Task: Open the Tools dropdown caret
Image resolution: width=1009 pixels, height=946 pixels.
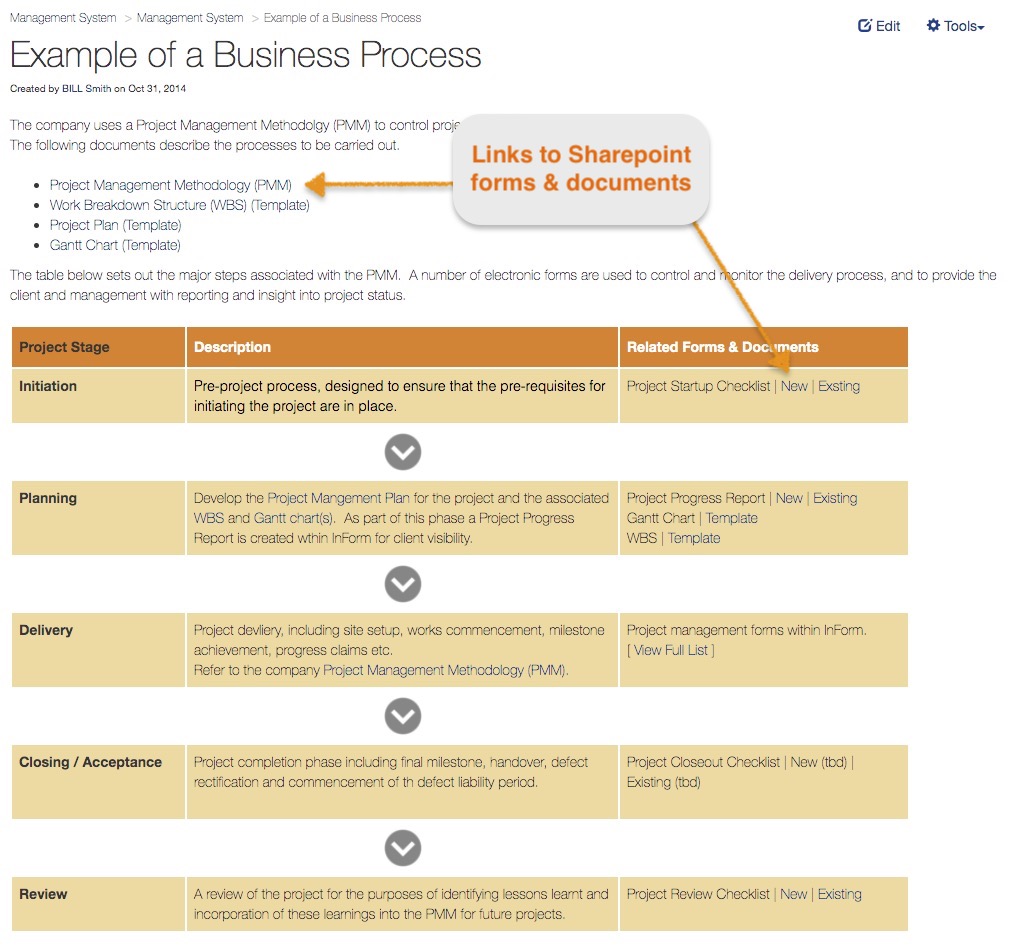Action: tap(981, 28)
